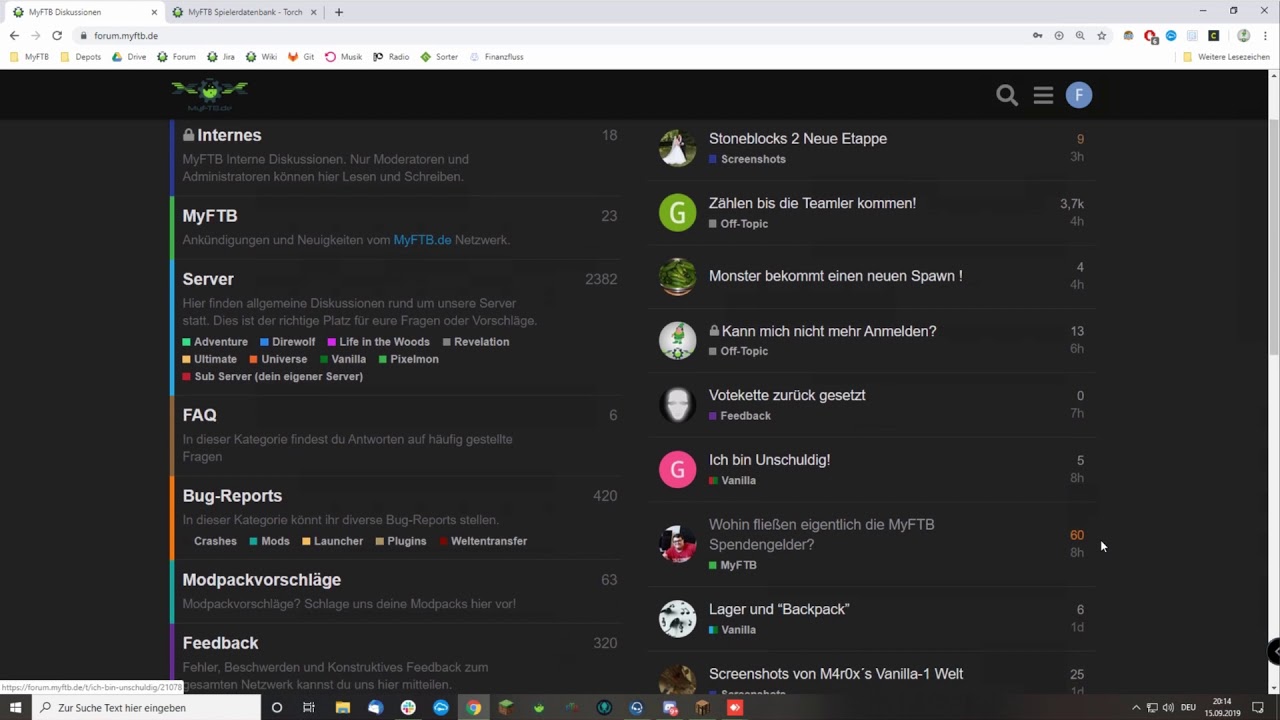Open topic Lager und "Backpack"

click(779, 609)
